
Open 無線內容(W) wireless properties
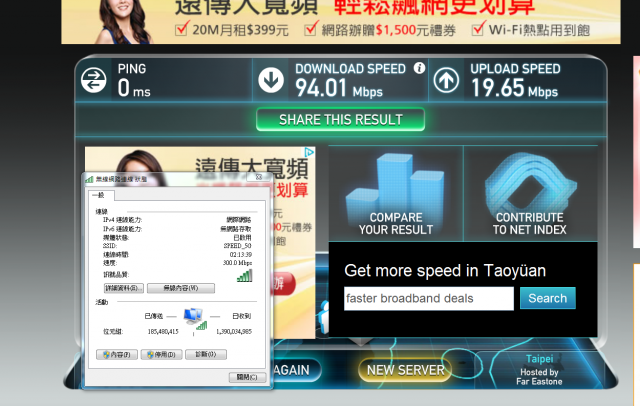(x=181, y=288)
